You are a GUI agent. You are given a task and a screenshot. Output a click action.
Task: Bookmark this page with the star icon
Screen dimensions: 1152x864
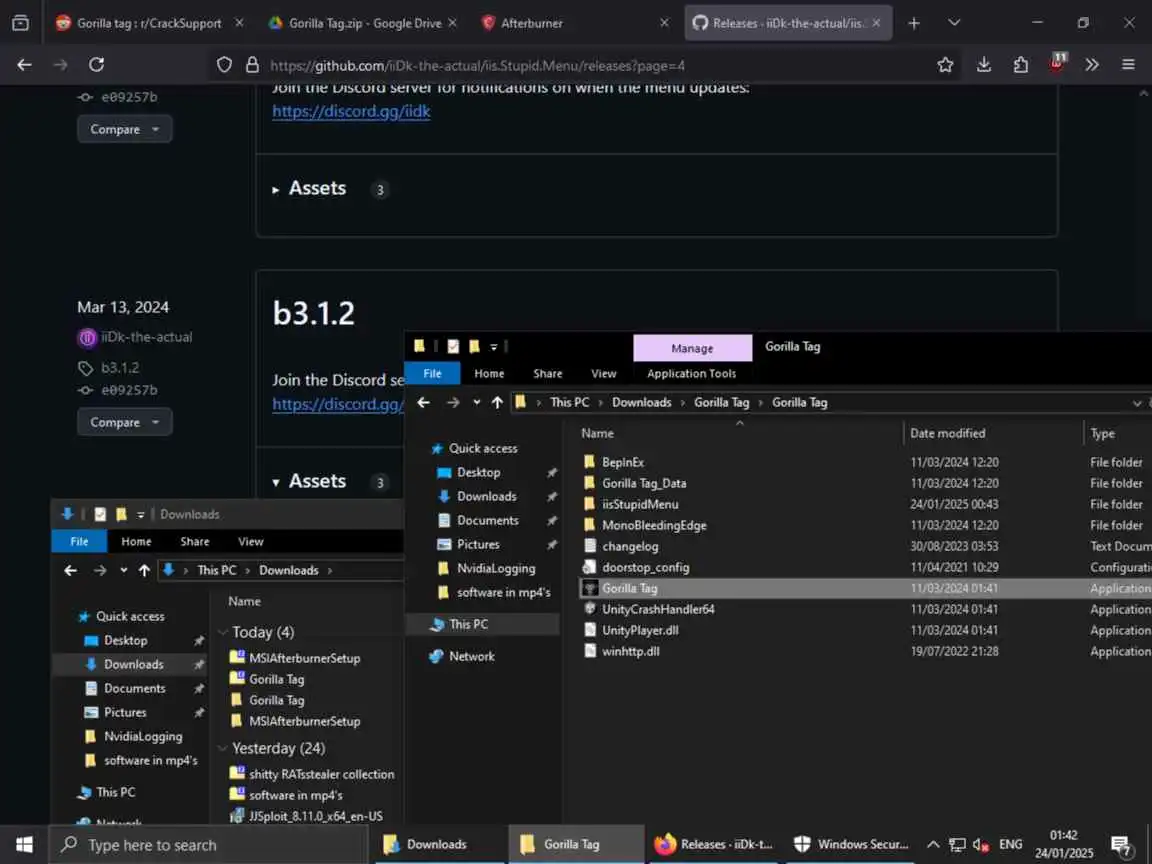[x=945, y=65]
